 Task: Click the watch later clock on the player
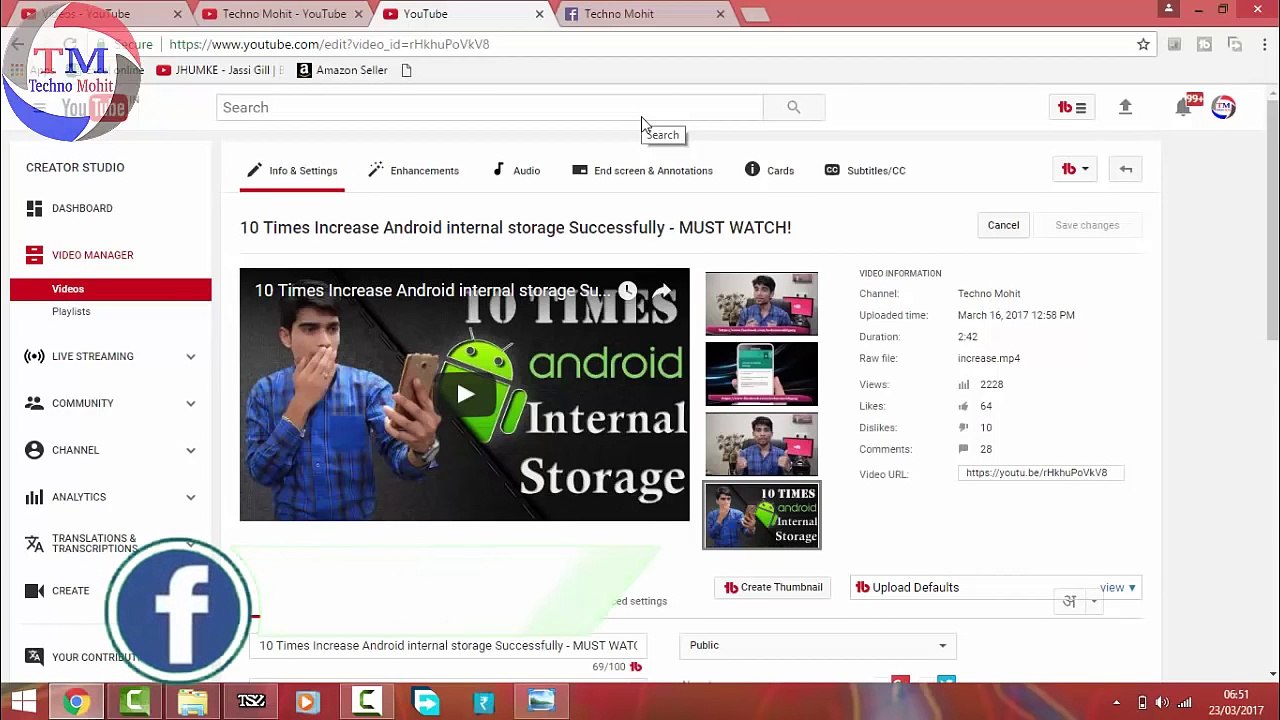(627, 291)
